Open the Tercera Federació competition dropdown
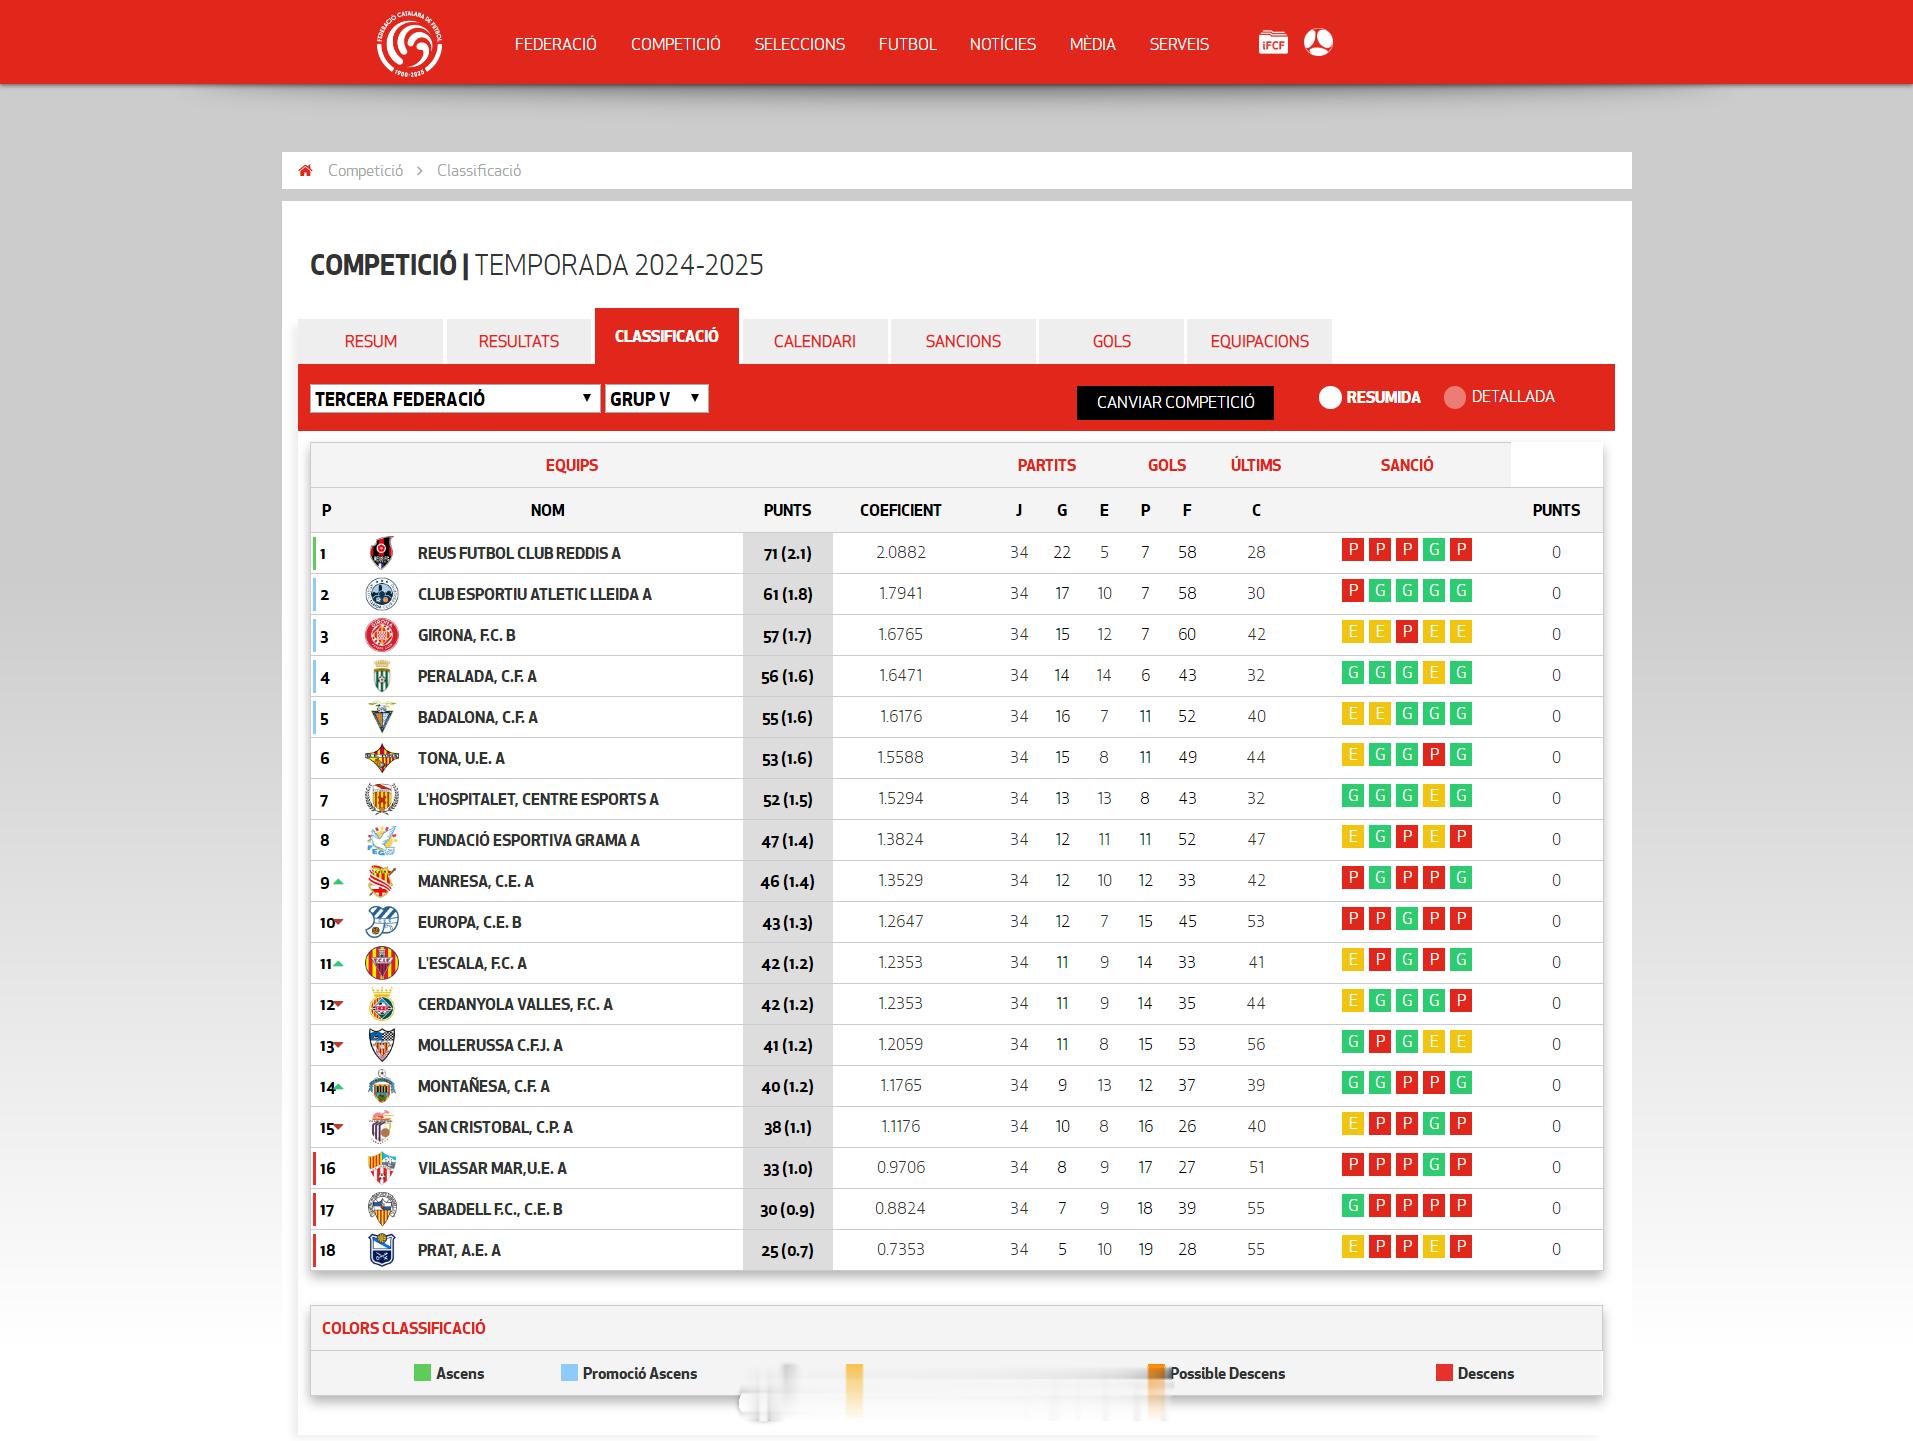The width and height of the screenshot is (1913, 1441). point(455,398)
